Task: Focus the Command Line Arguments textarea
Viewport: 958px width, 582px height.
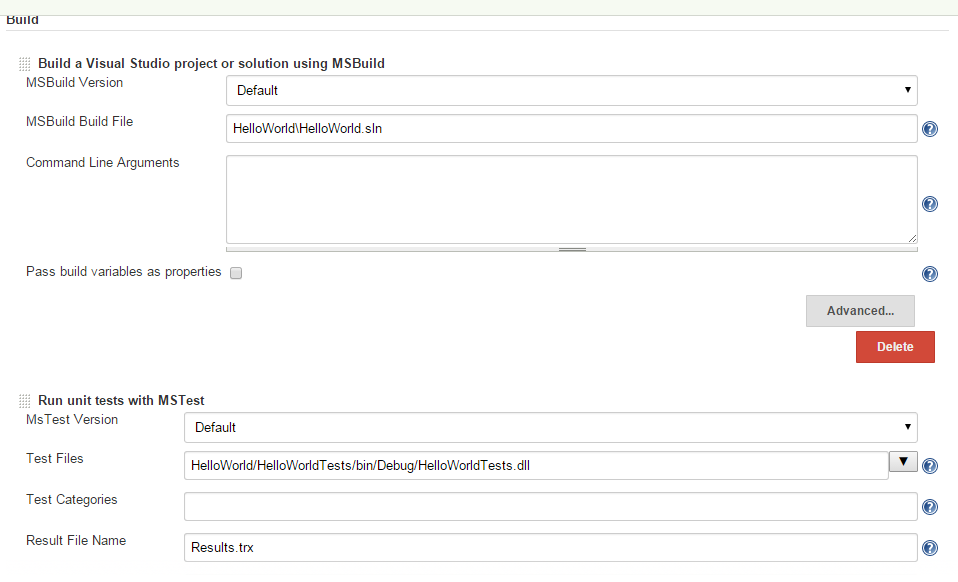Action: click(x=571, y=200)
